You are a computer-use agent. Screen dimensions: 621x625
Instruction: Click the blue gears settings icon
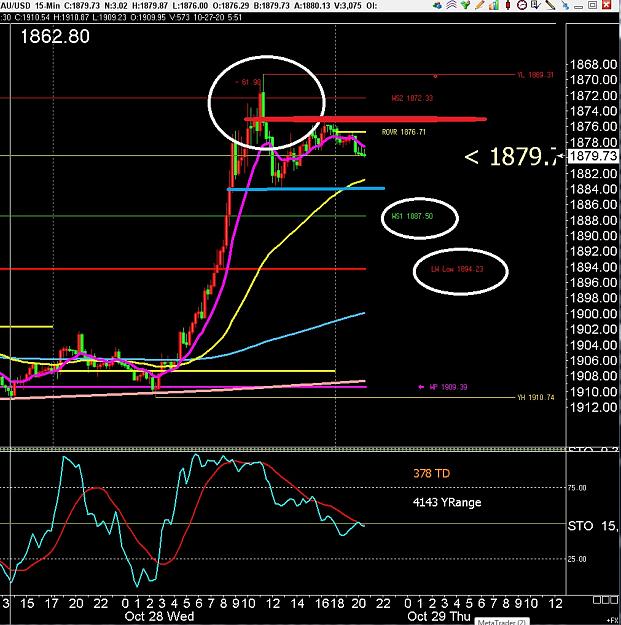pos(438,6)
